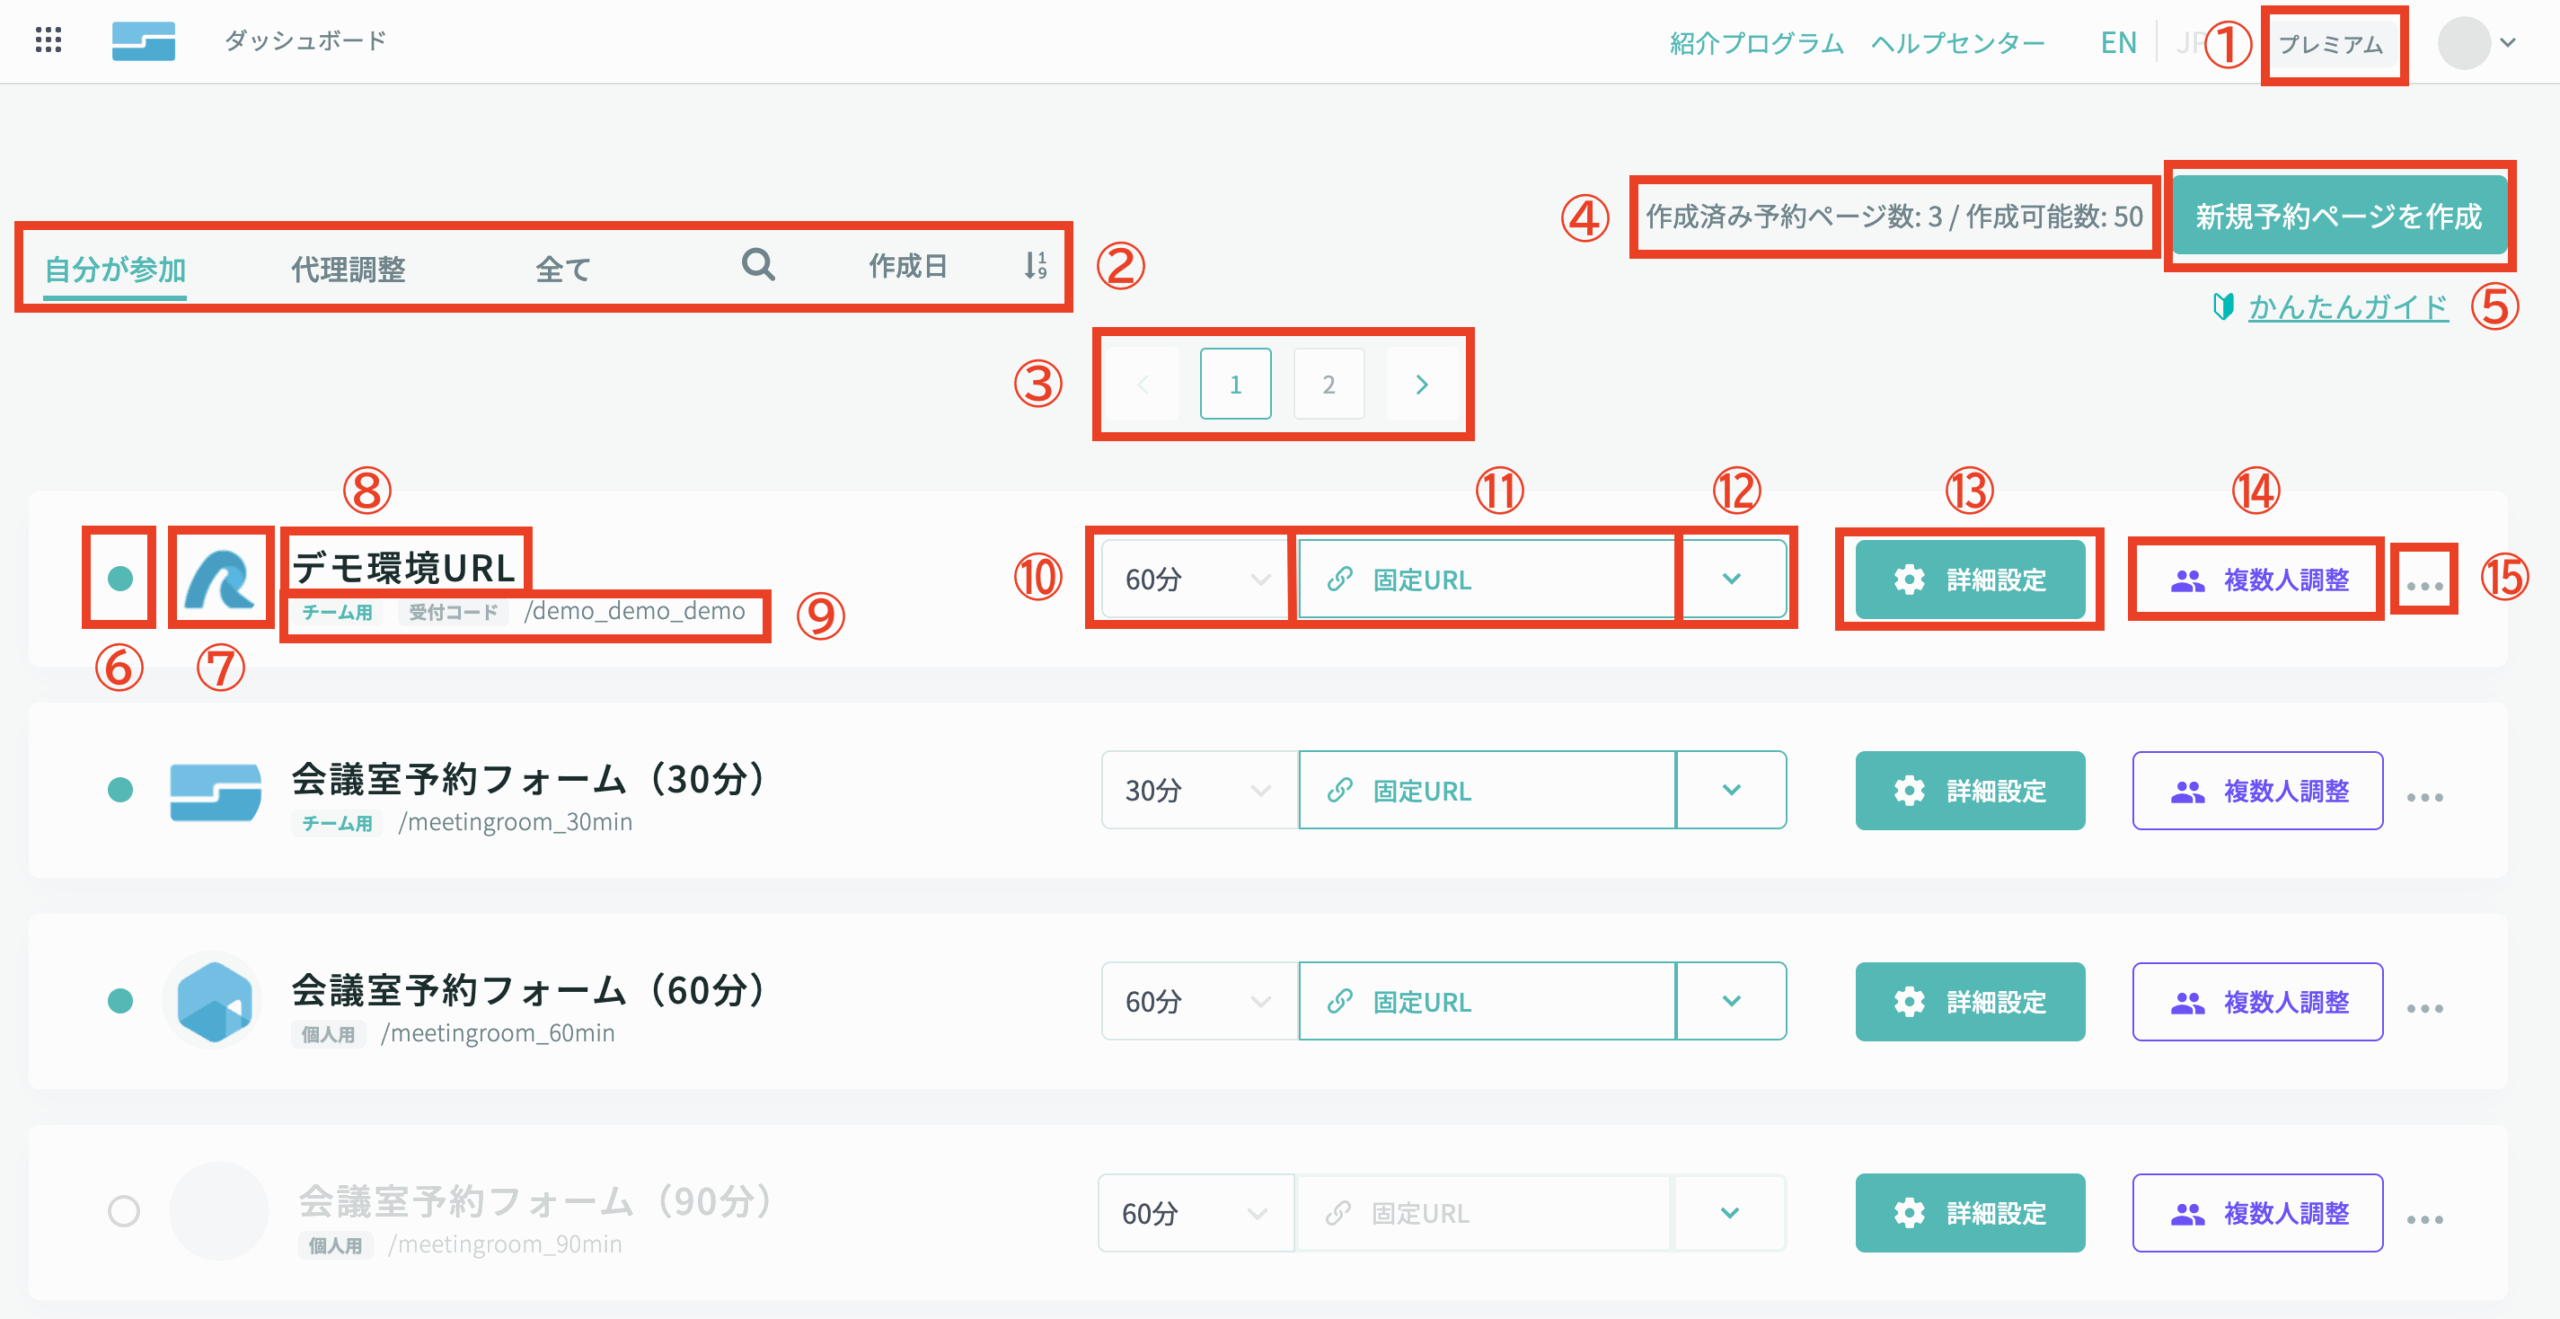Toggle active status for 会議室予約フォーム（30分）
The width and height of the screenshot is (2560, 1319).
click(x=120, y=790)
